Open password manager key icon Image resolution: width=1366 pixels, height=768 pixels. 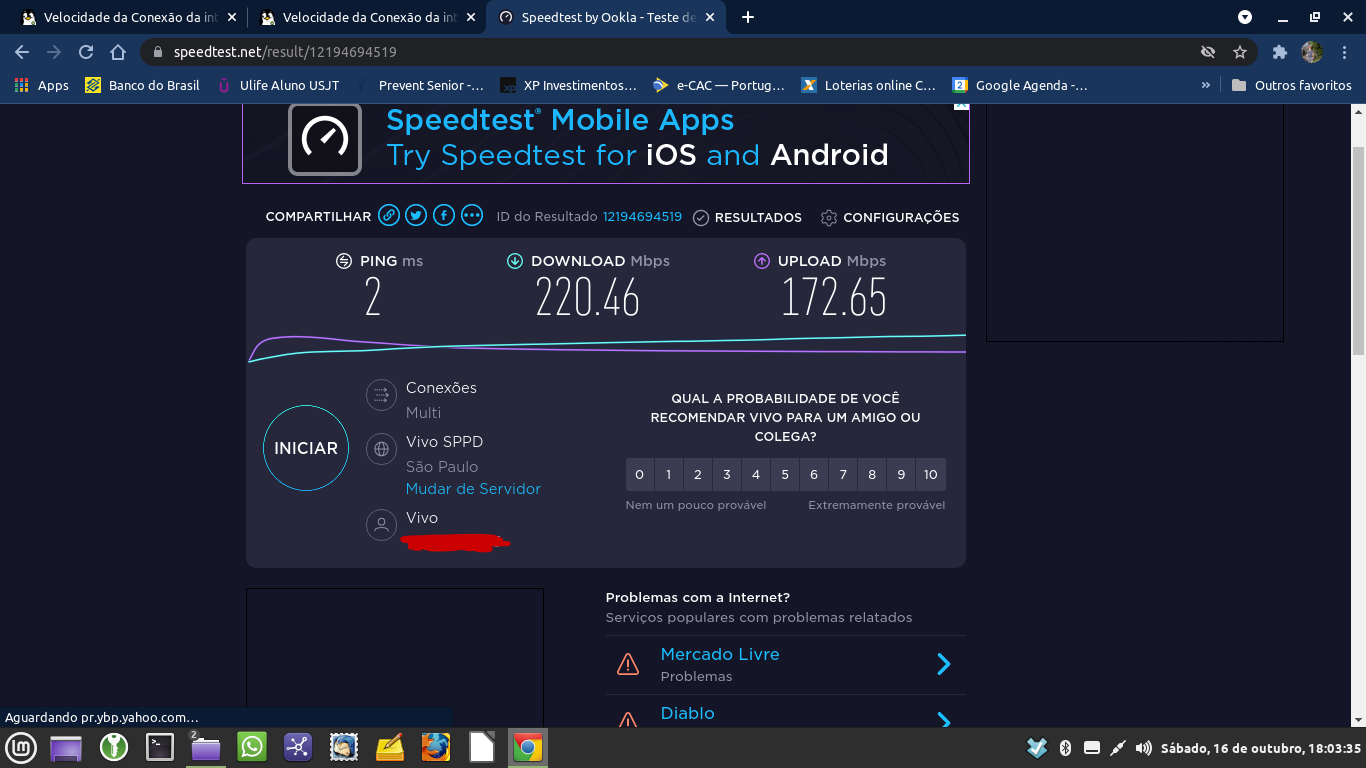tap(114, 747)
